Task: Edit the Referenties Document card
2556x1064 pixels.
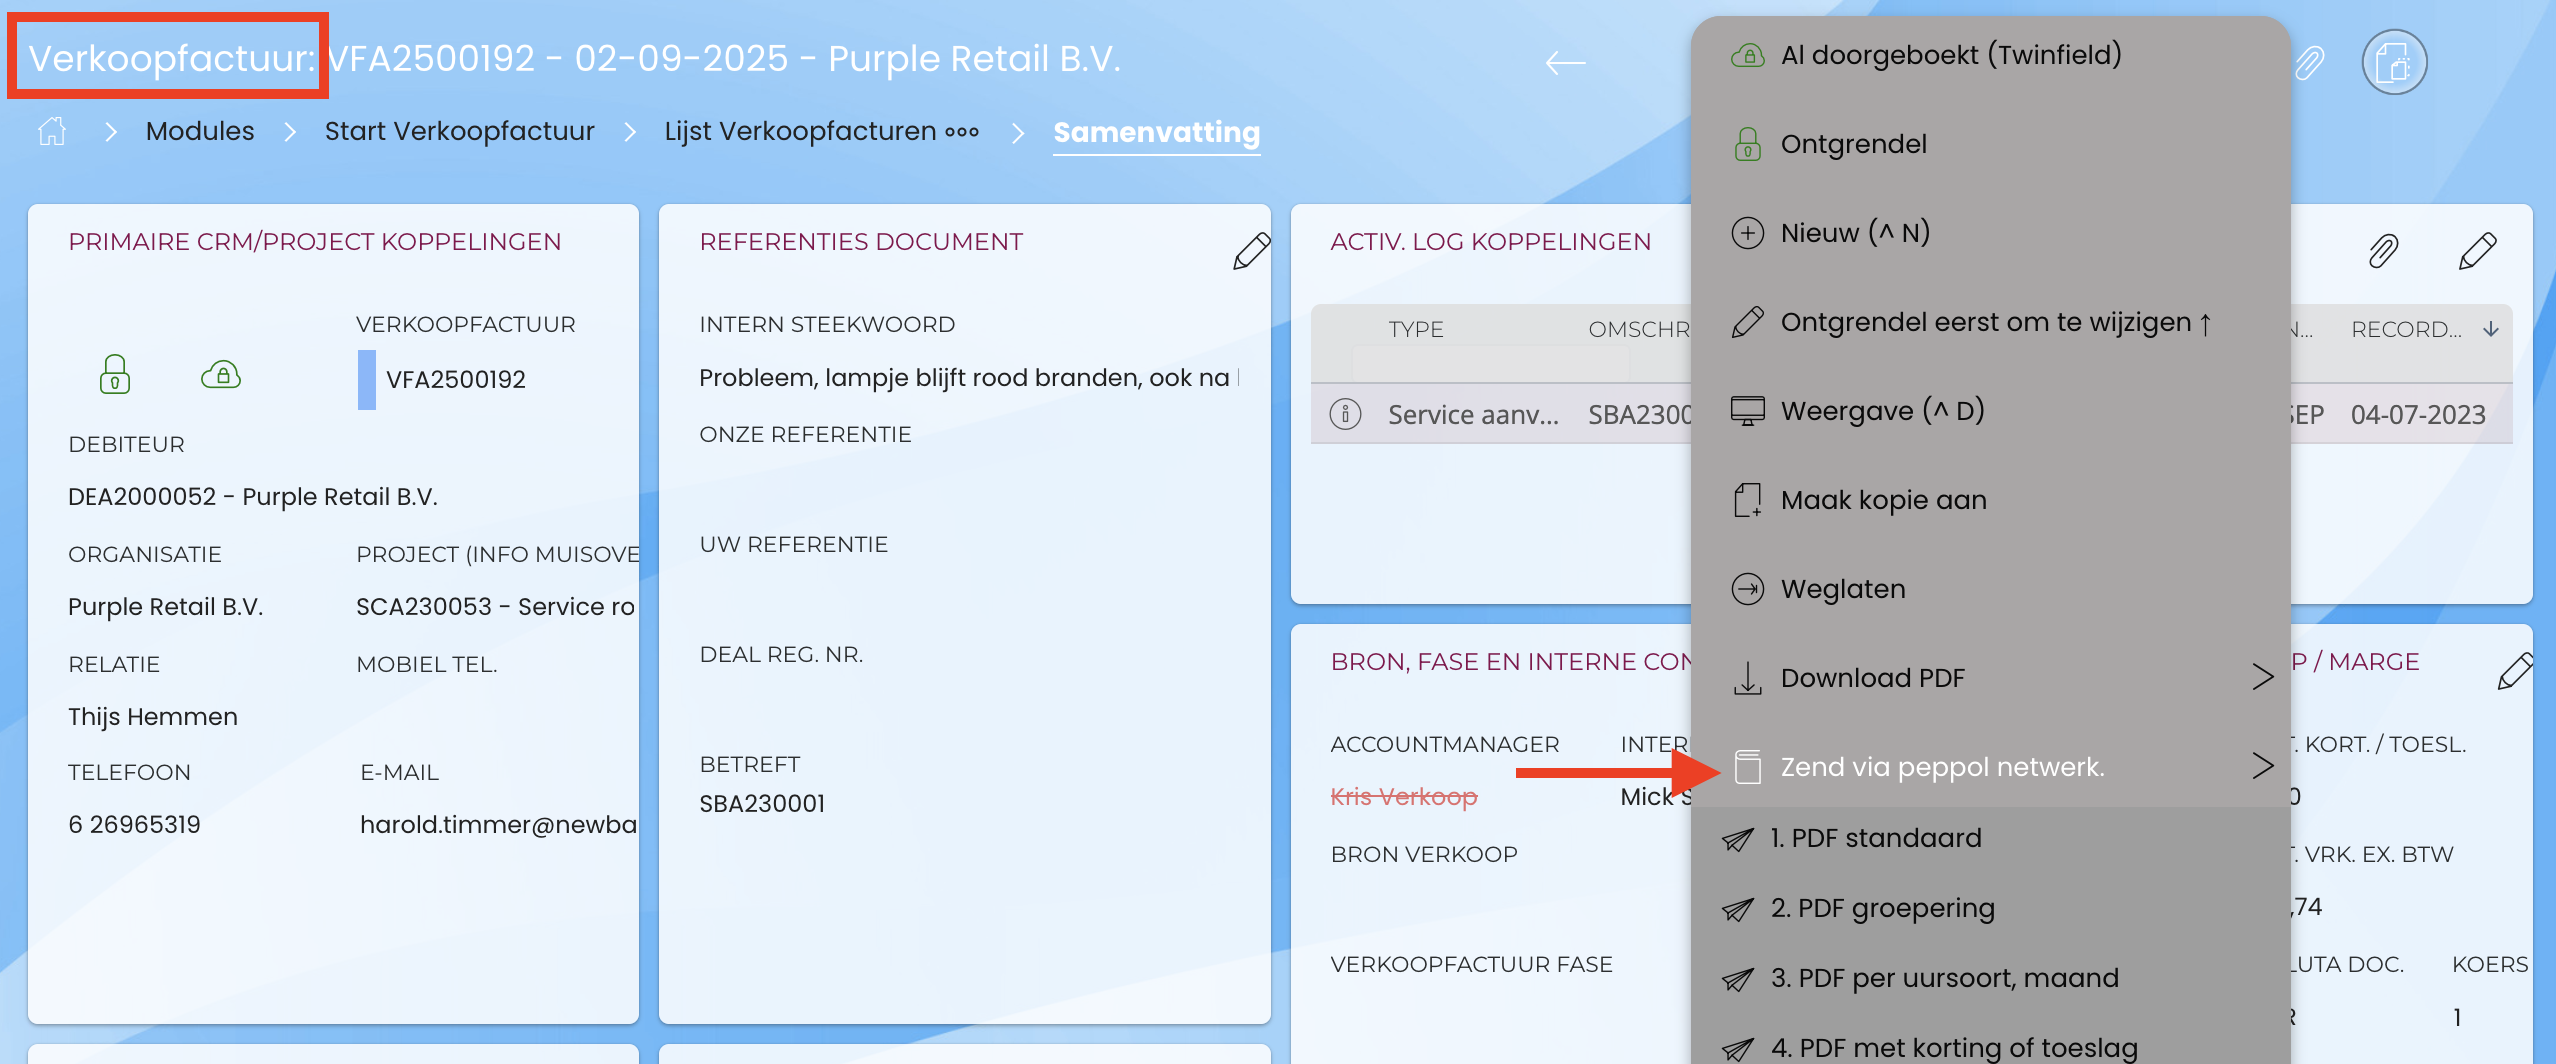Action: (x=1250, y=251)
